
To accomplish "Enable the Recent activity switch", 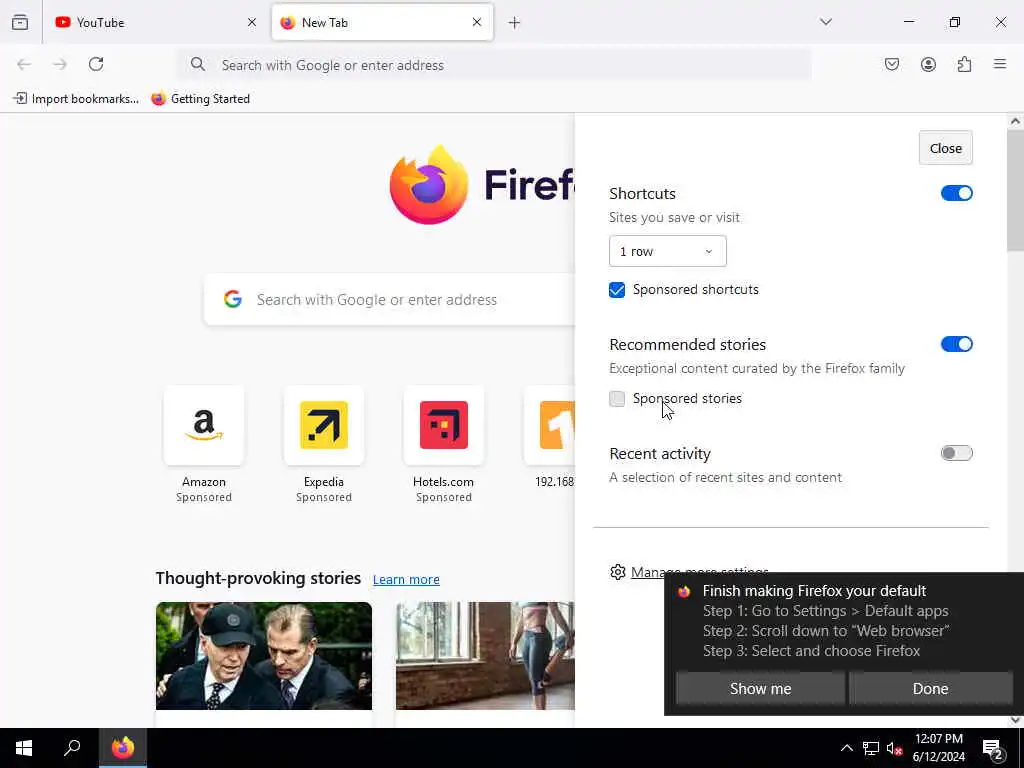I will (x=956, y=453).
